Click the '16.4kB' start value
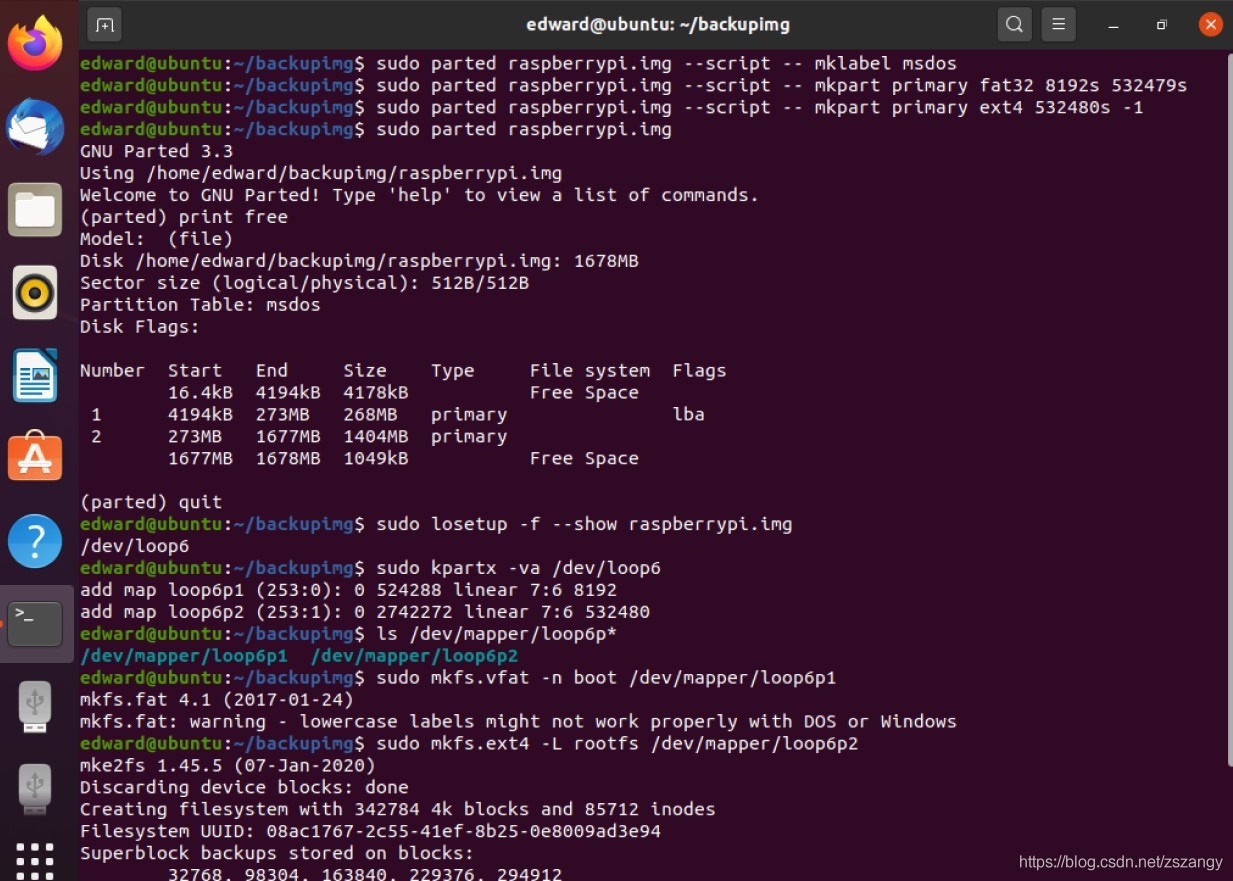1233x881 pixels. tap(200, 393)
